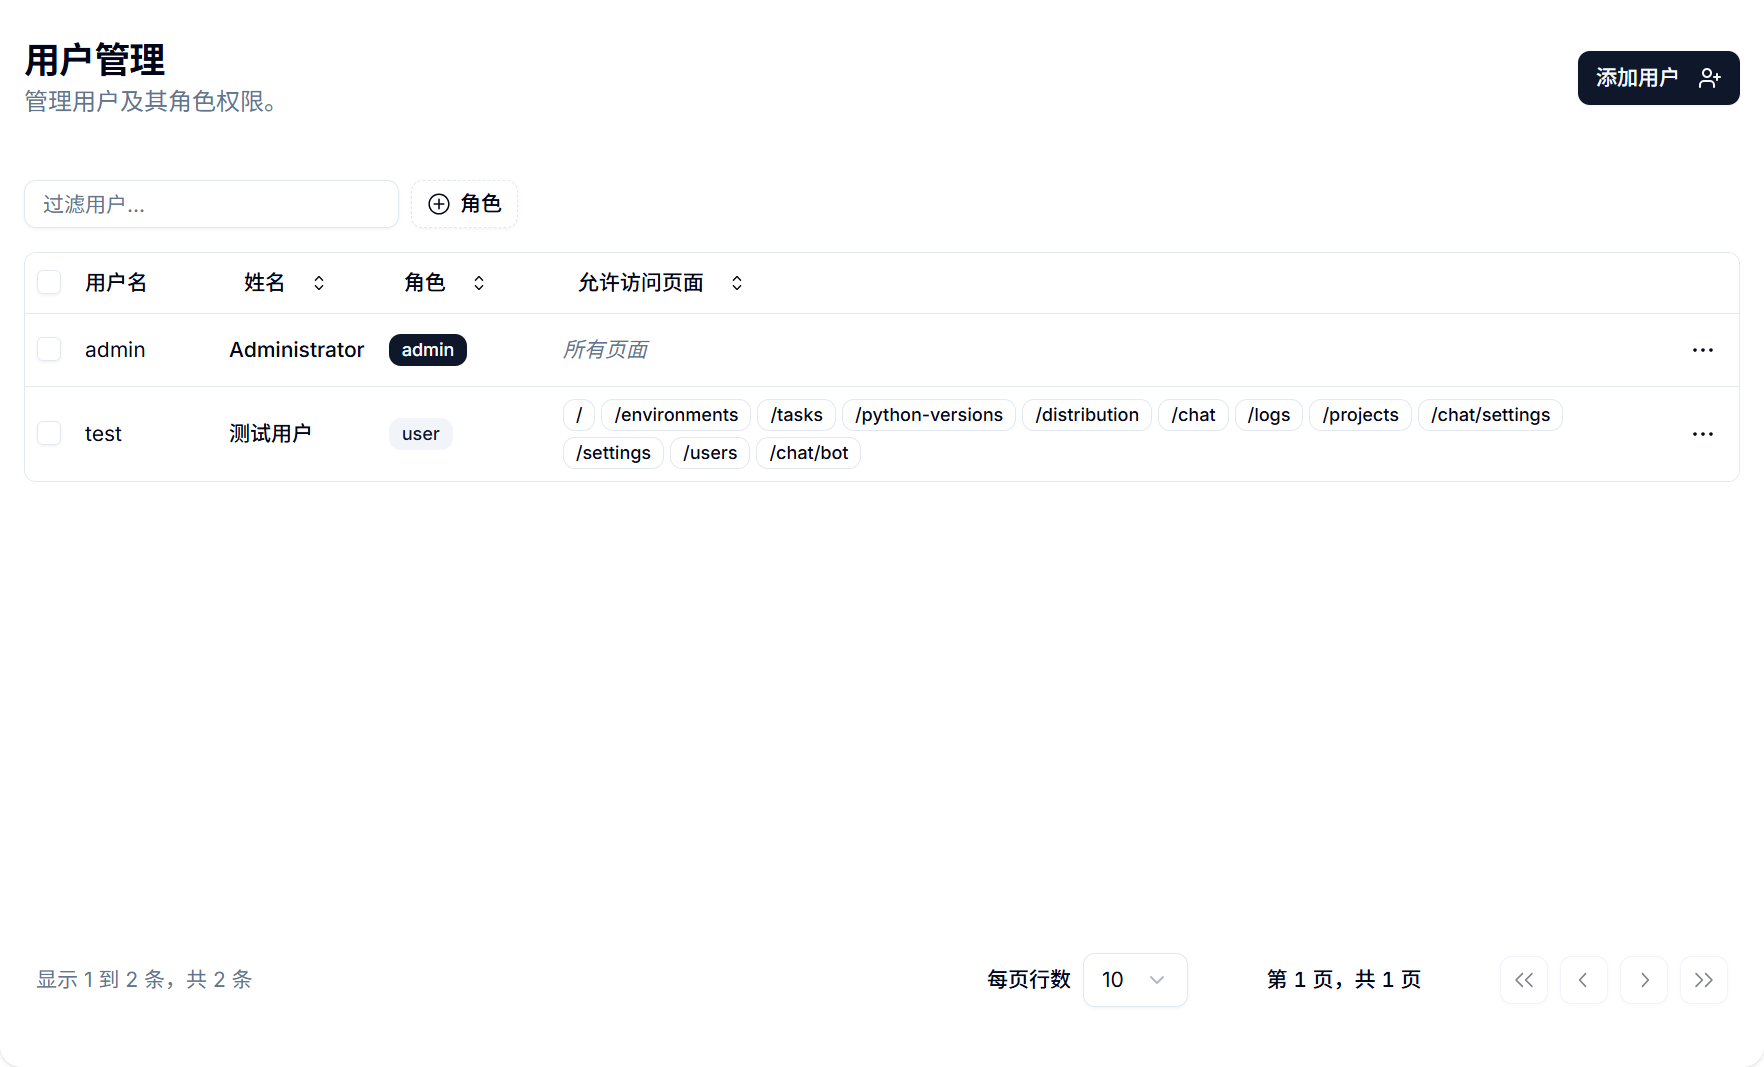Check the checkbox for the test row

click(x=49, y=433)
